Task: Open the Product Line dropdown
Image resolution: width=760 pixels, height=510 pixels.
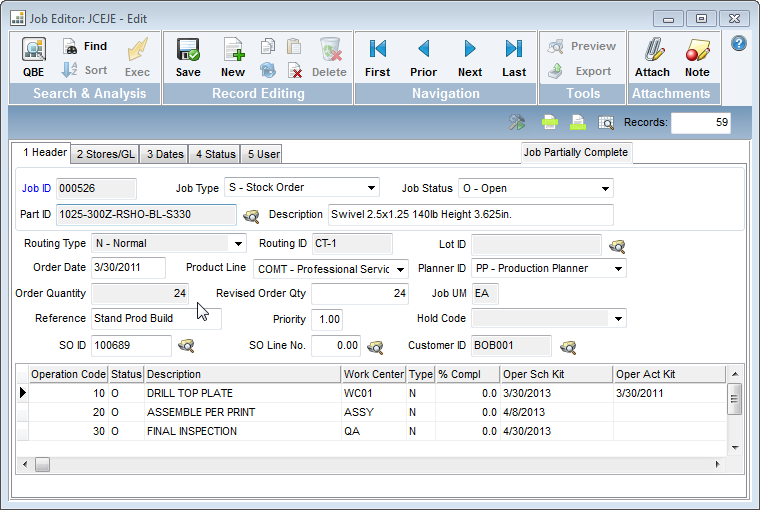Action: point(400,269)
